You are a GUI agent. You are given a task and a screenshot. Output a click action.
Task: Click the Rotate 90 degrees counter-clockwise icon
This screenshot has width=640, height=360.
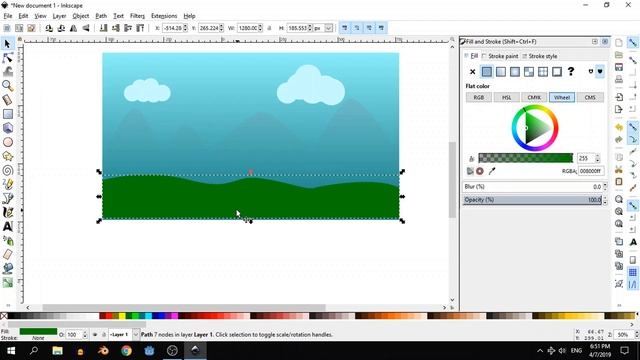tap(49, 28)
